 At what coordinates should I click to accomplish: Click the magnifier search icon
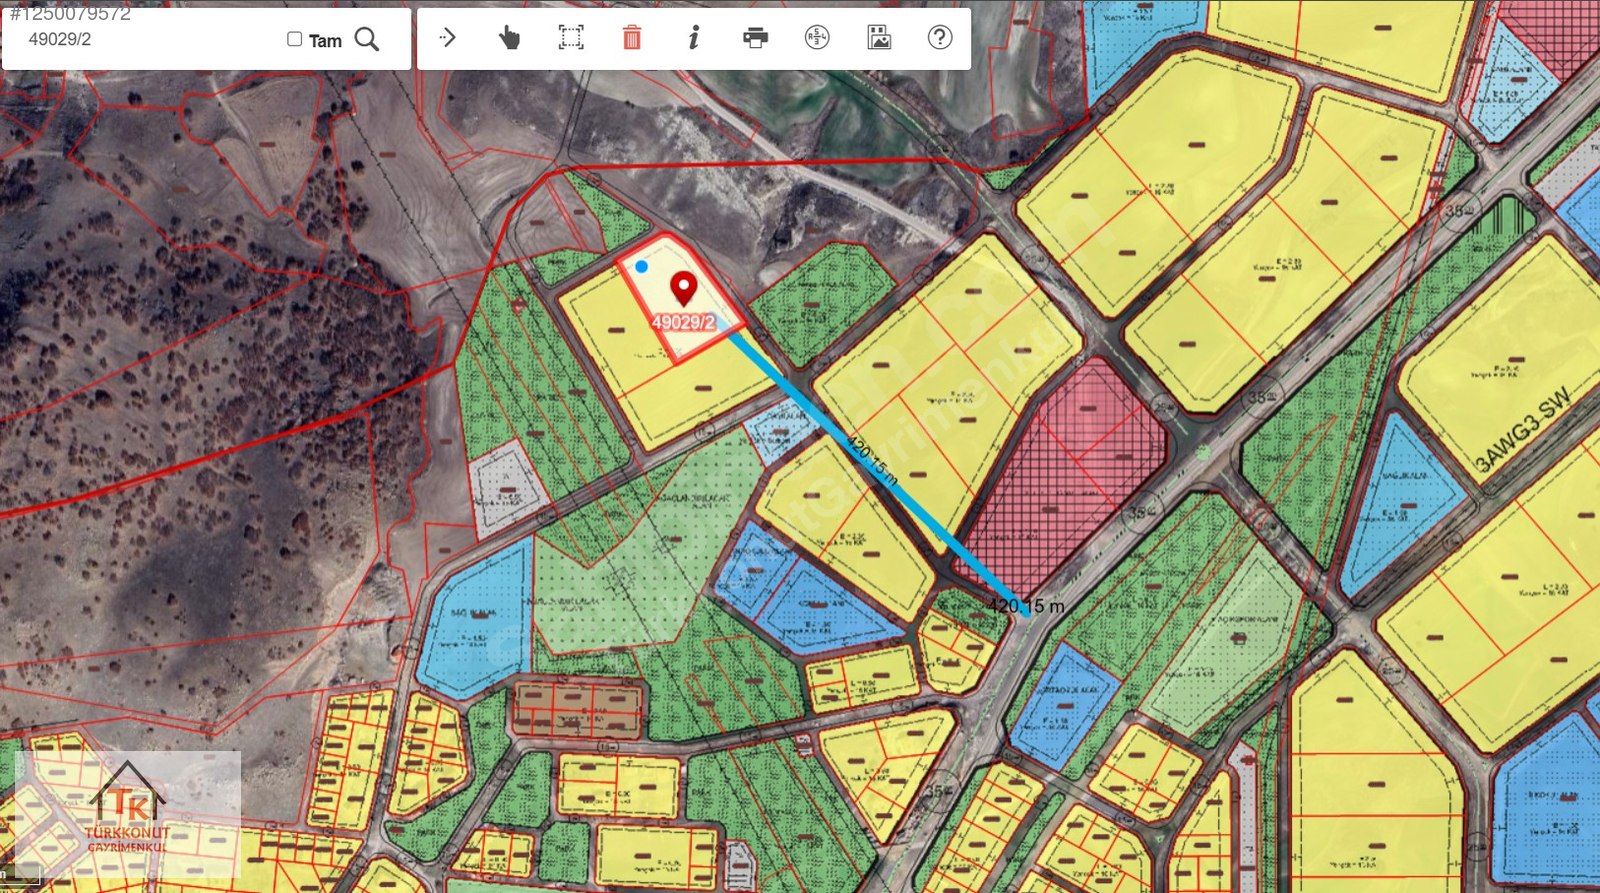point(367,39)
